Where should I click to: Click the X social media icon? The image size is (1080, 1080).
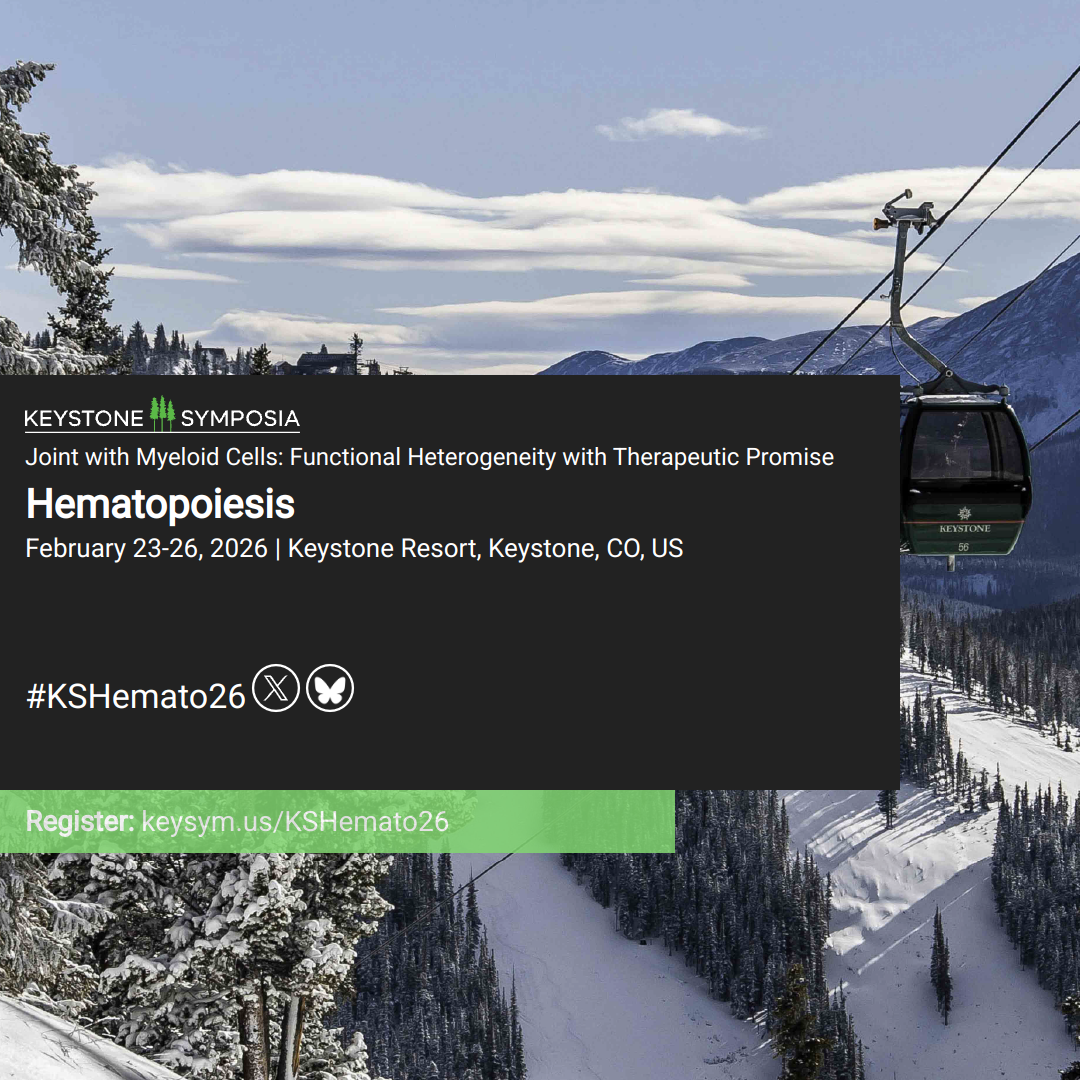coord(276,688)
